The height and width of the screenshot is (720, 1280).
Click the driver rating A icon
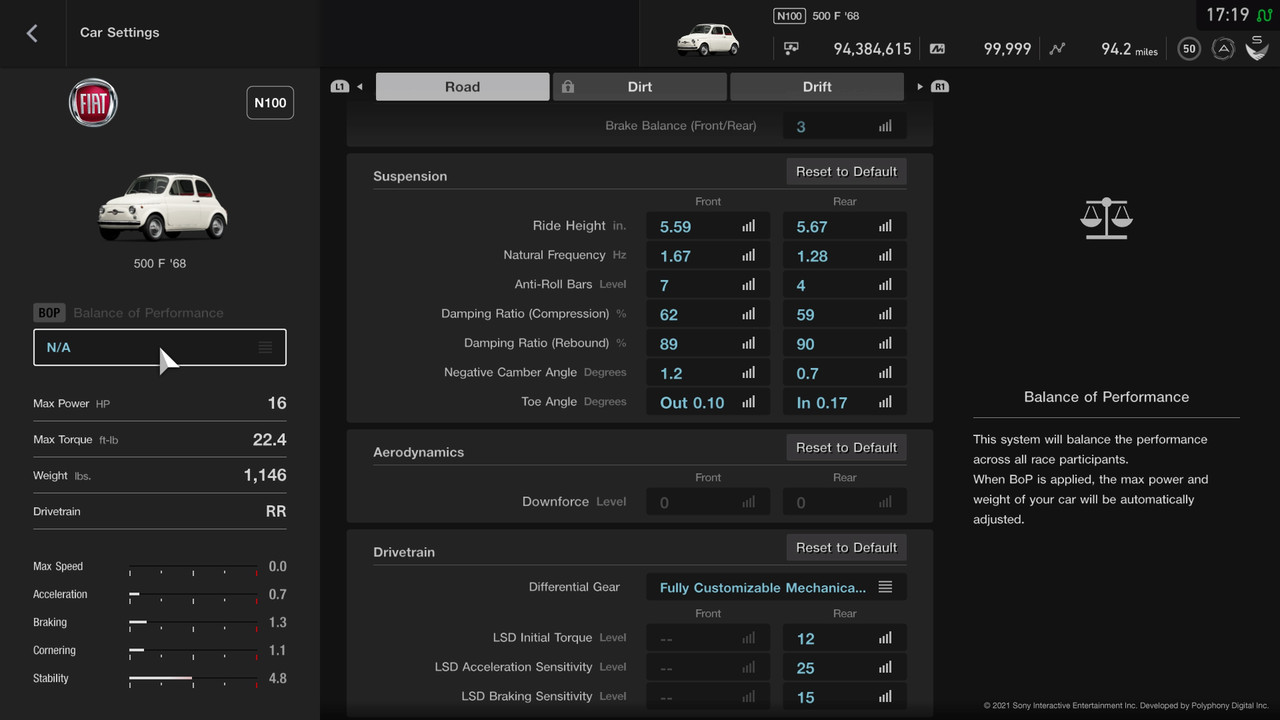(x=1222, y=48)
